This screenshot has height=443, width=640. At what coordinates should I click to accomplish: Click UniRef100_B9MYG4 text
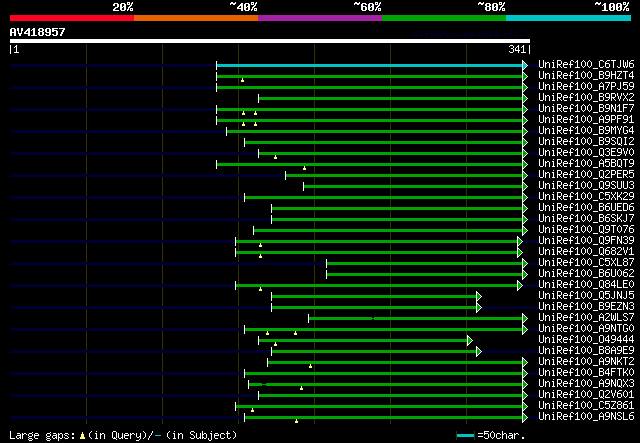586,131
